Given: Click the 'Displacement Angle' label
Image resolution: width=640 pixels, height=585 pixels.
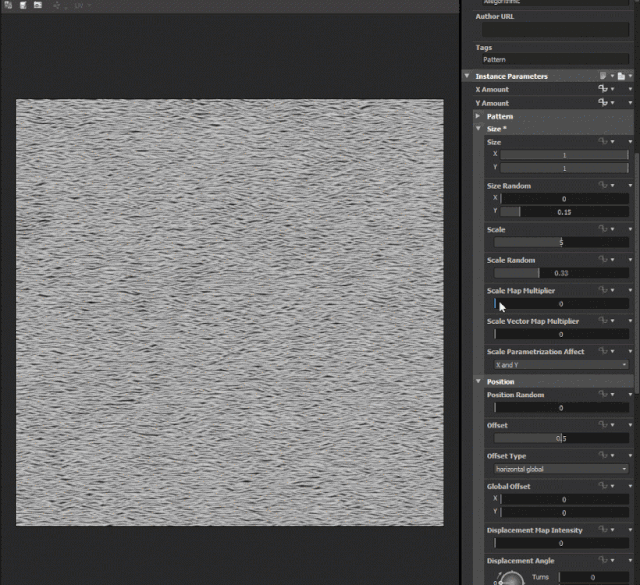Looking at the screenshot, I should (520, 561).
